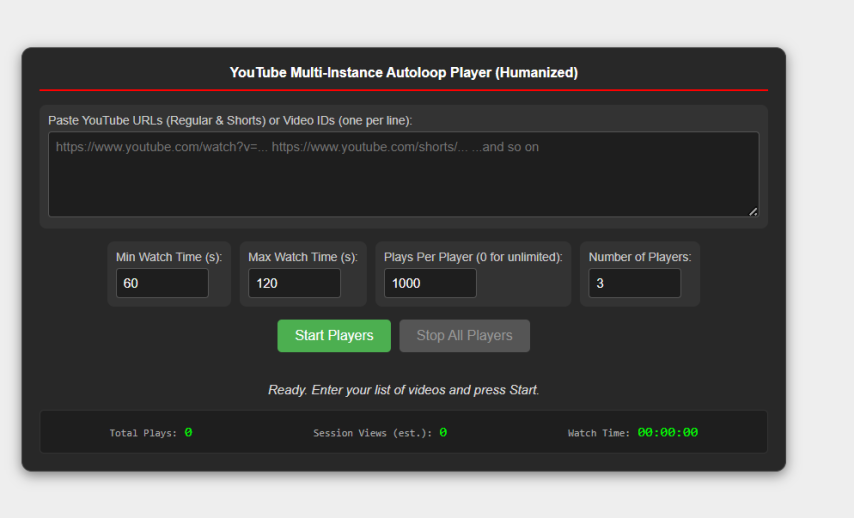Click the Plays Per Player input field

[x=430, y=283]
